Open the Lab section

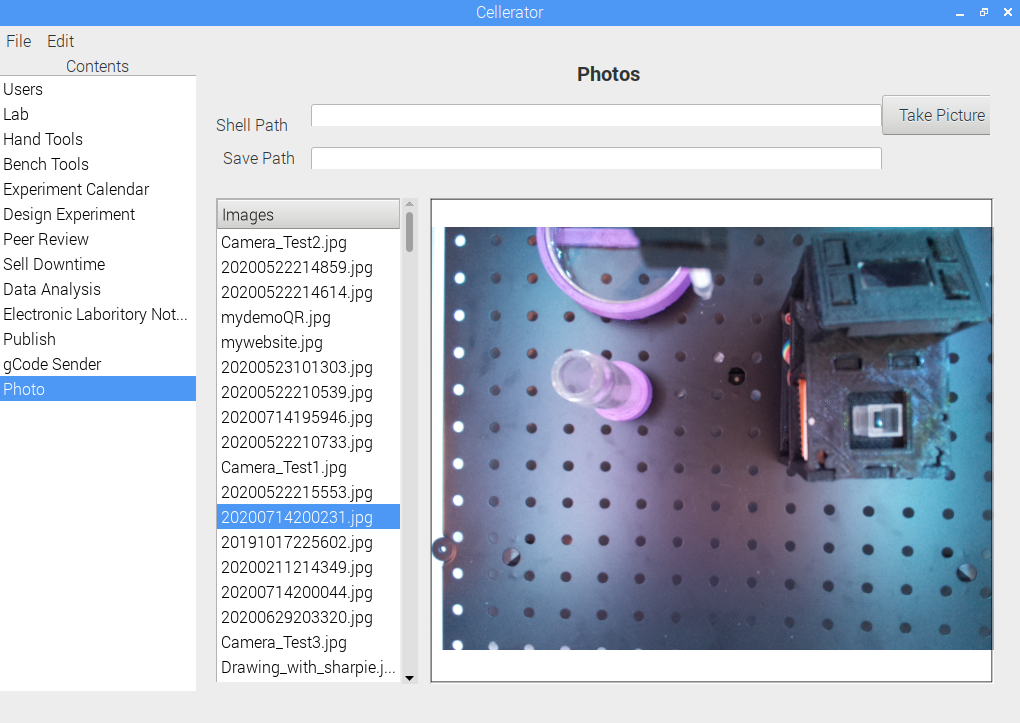point(16,114)
